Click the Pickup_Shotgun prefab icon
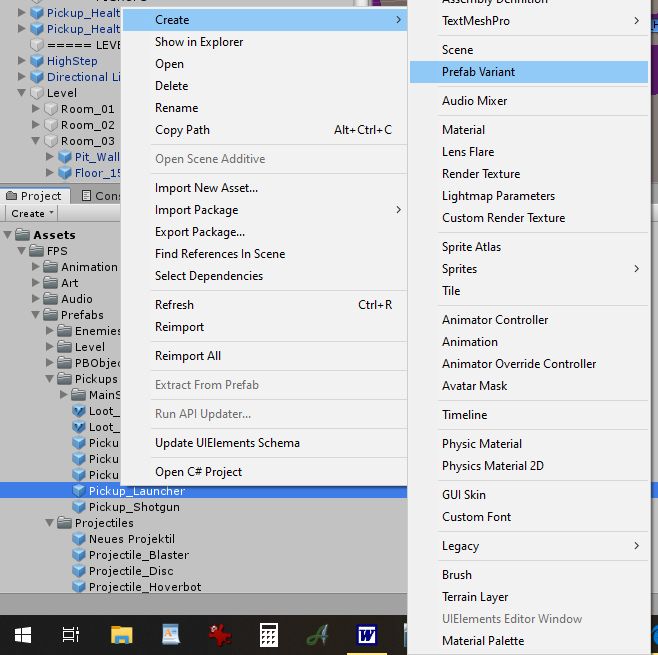 [79, 507]
